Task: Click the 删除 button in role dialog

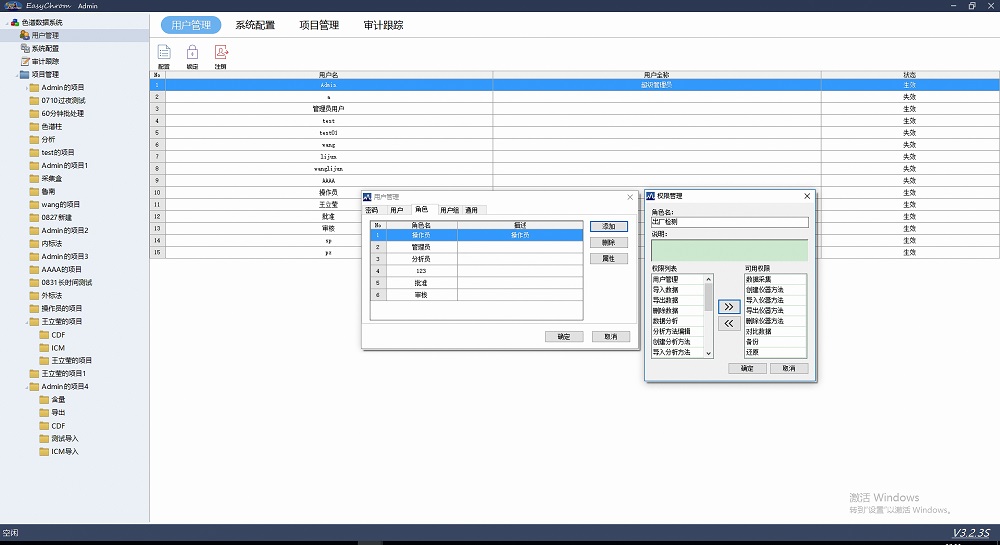Action: coord(608,242)
